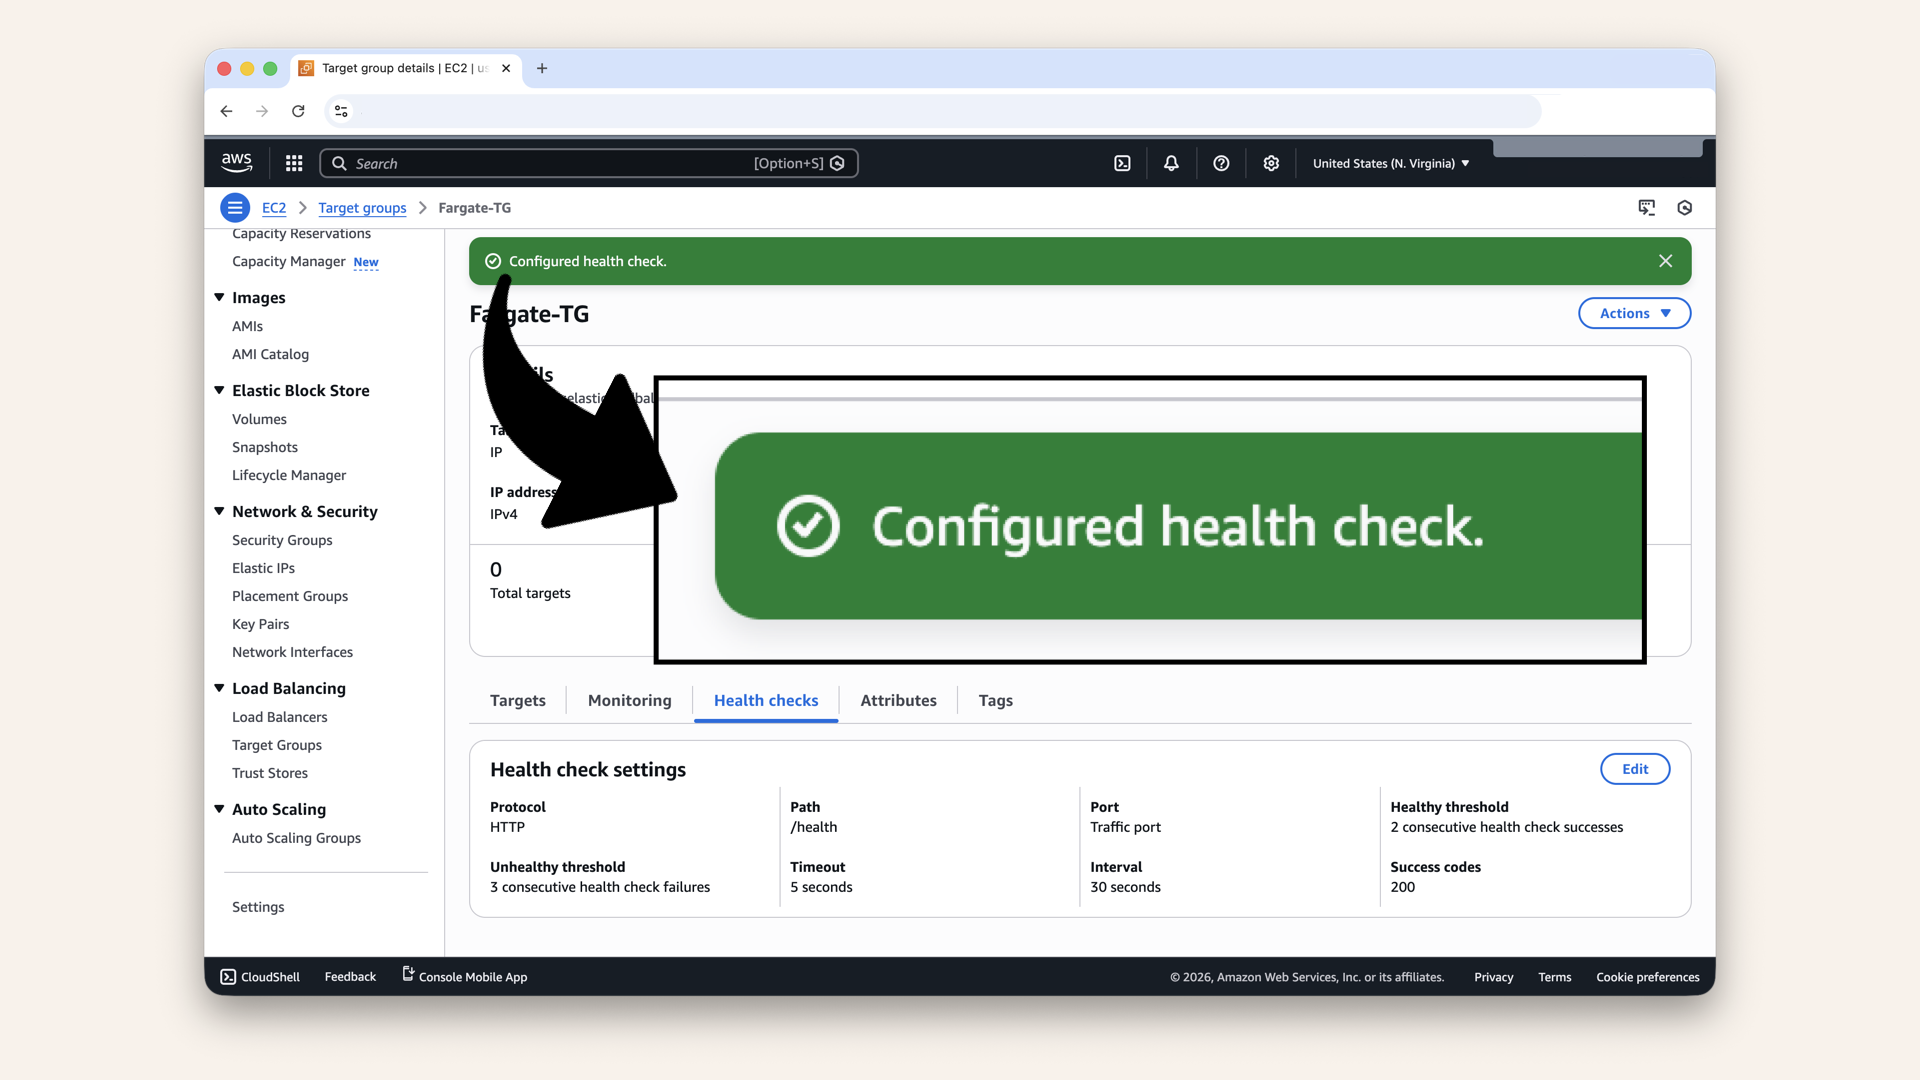Launch CloudShell from the footer bar
Viewport: 1920px width, 1080px height.
pos(259,977)
